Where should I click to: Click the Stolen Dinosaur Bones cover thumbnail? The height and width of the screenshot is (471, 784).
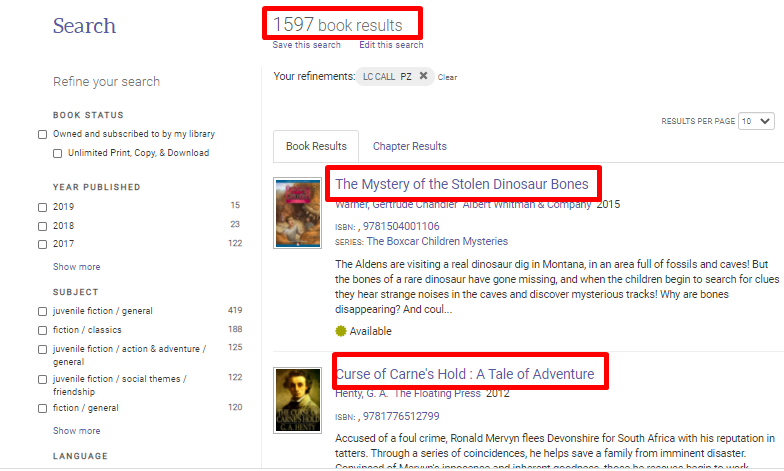pos(296,214)
